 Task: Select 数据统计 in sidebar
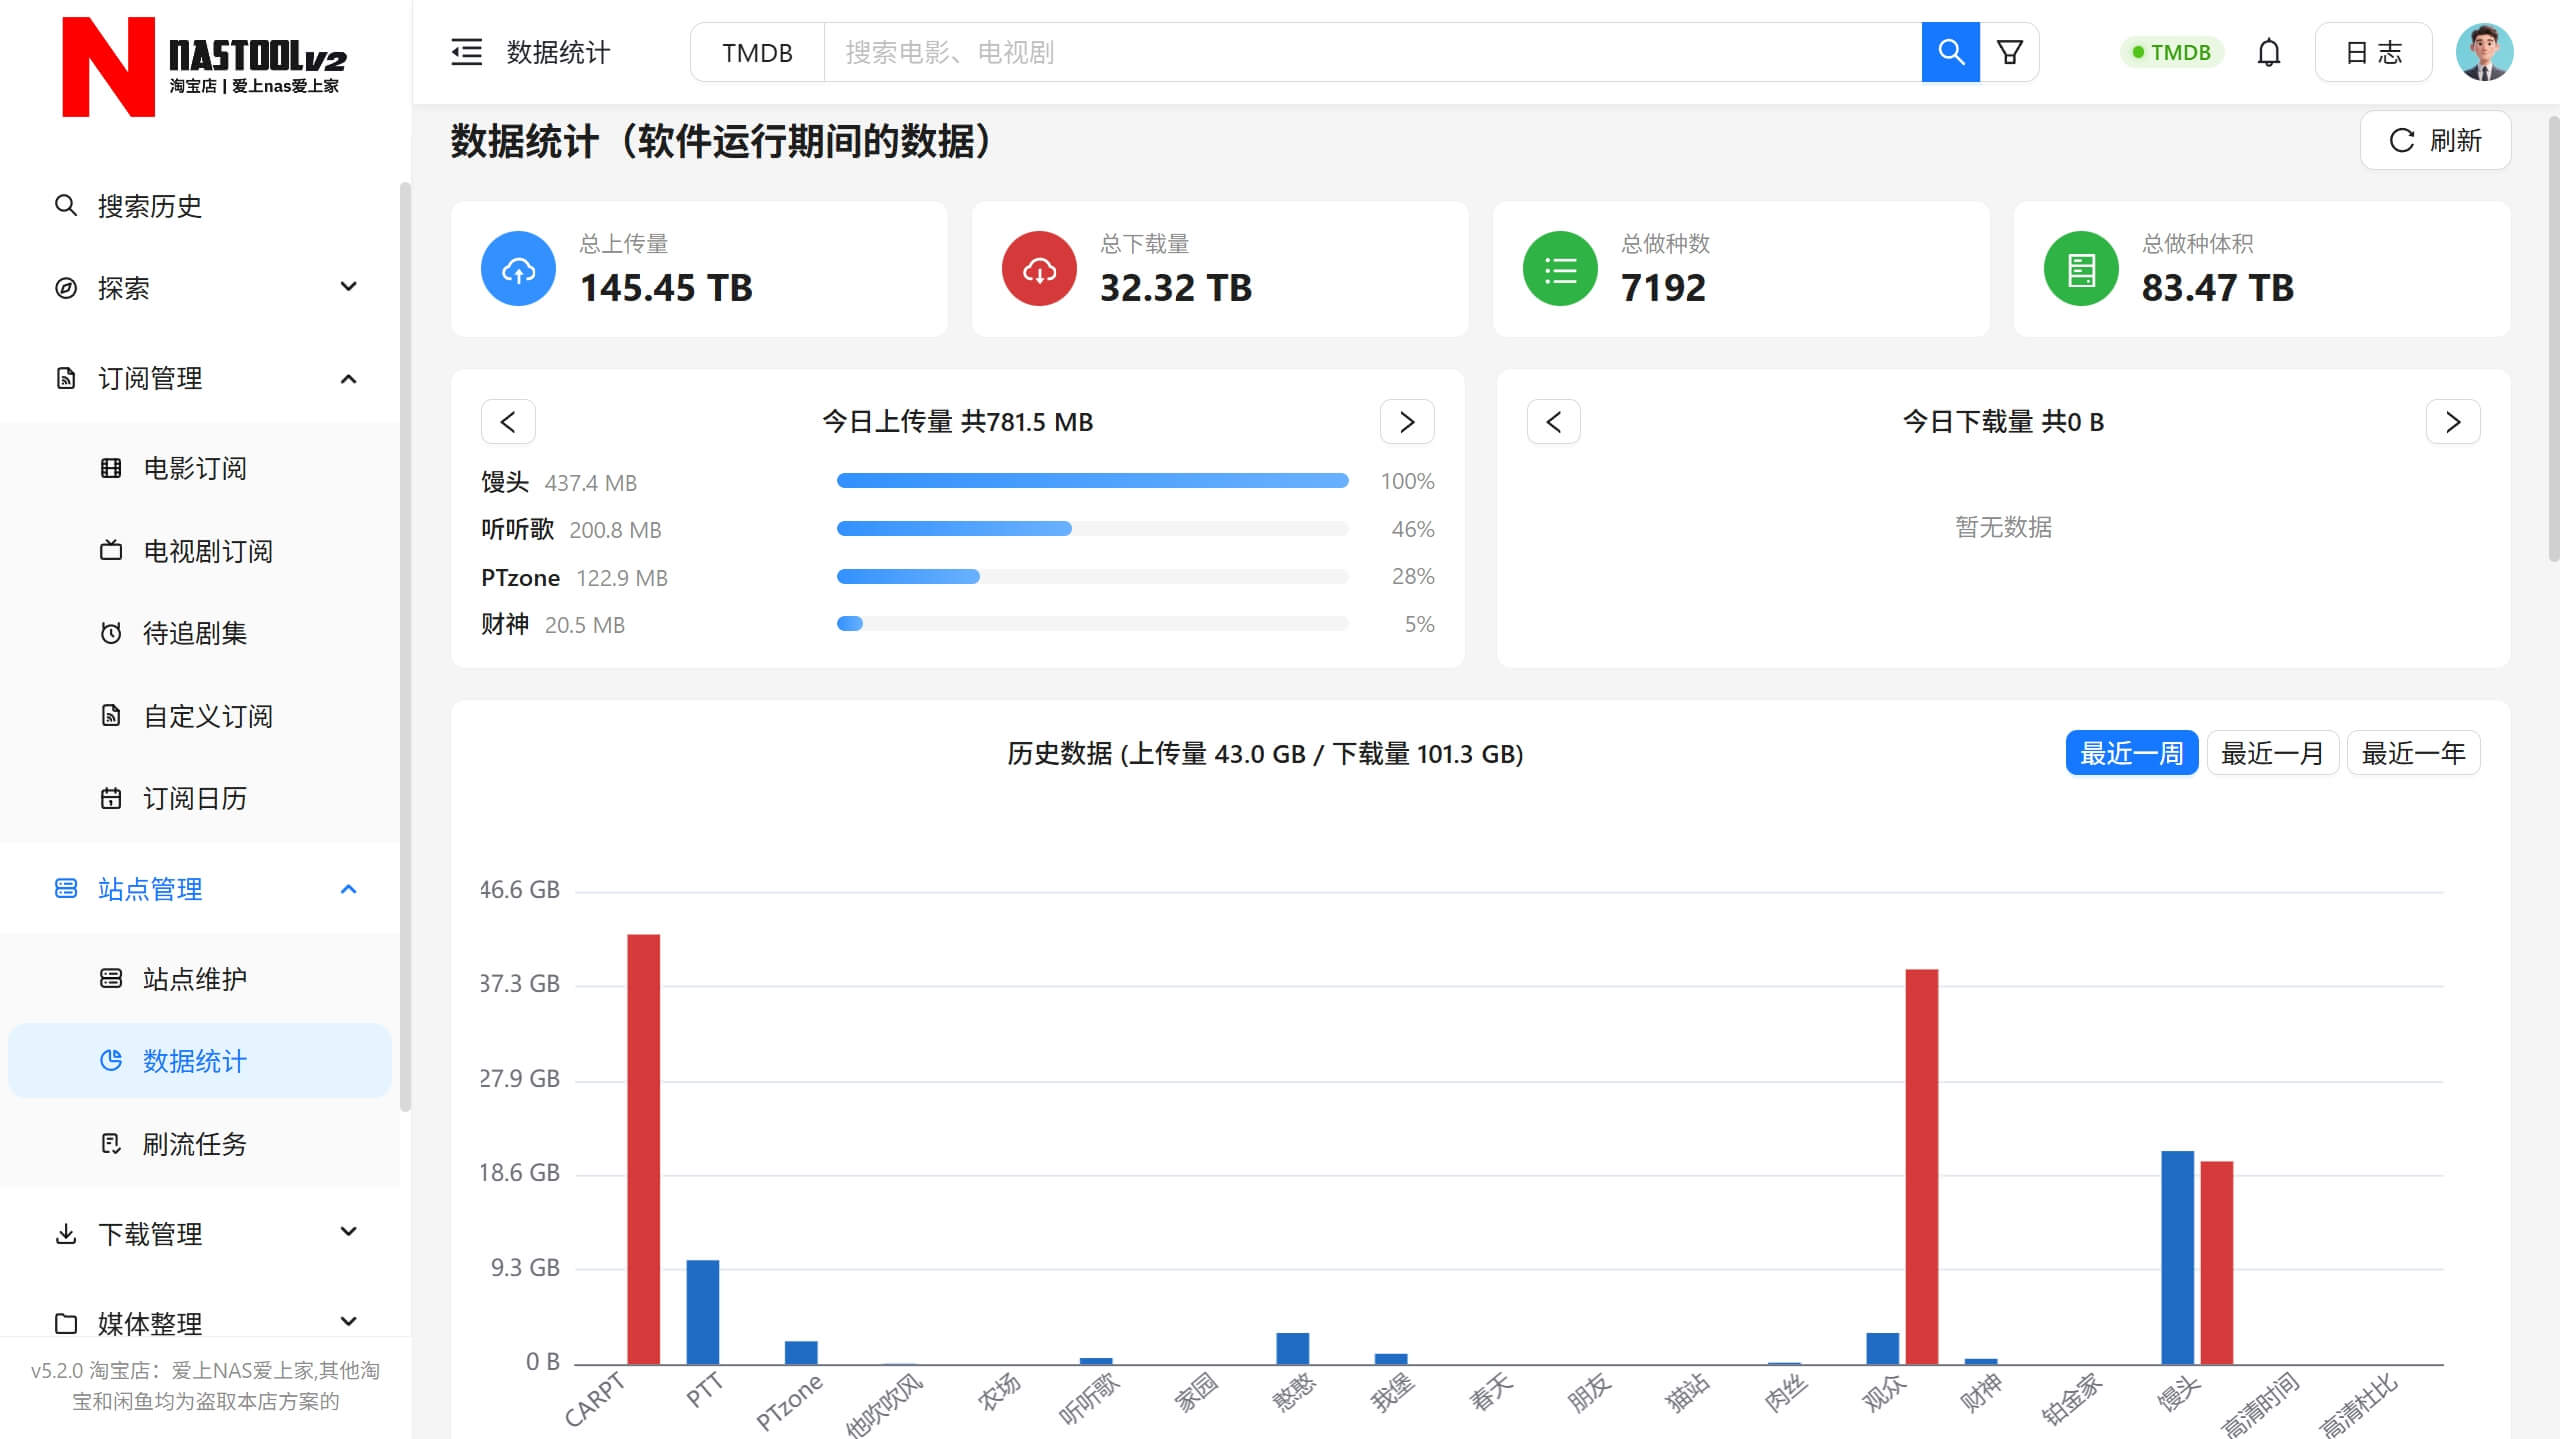[x=200, y=1060]
